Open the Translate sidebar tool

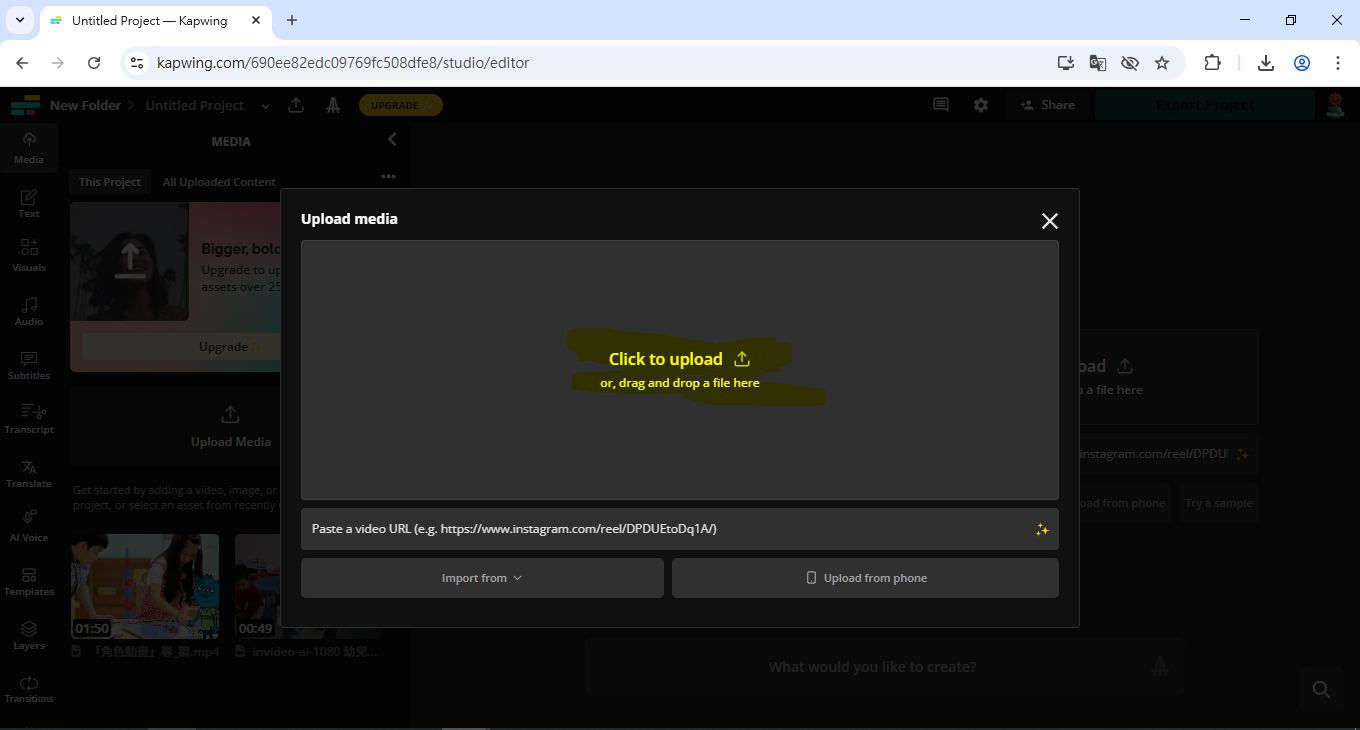coord(29,473)
